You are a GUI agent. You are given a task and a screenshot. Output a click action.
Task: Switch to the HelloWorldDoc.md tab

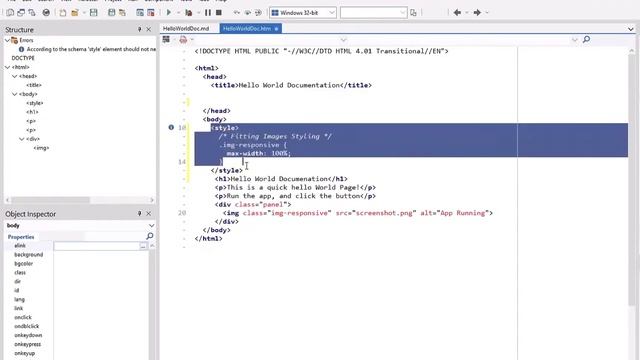186,29
